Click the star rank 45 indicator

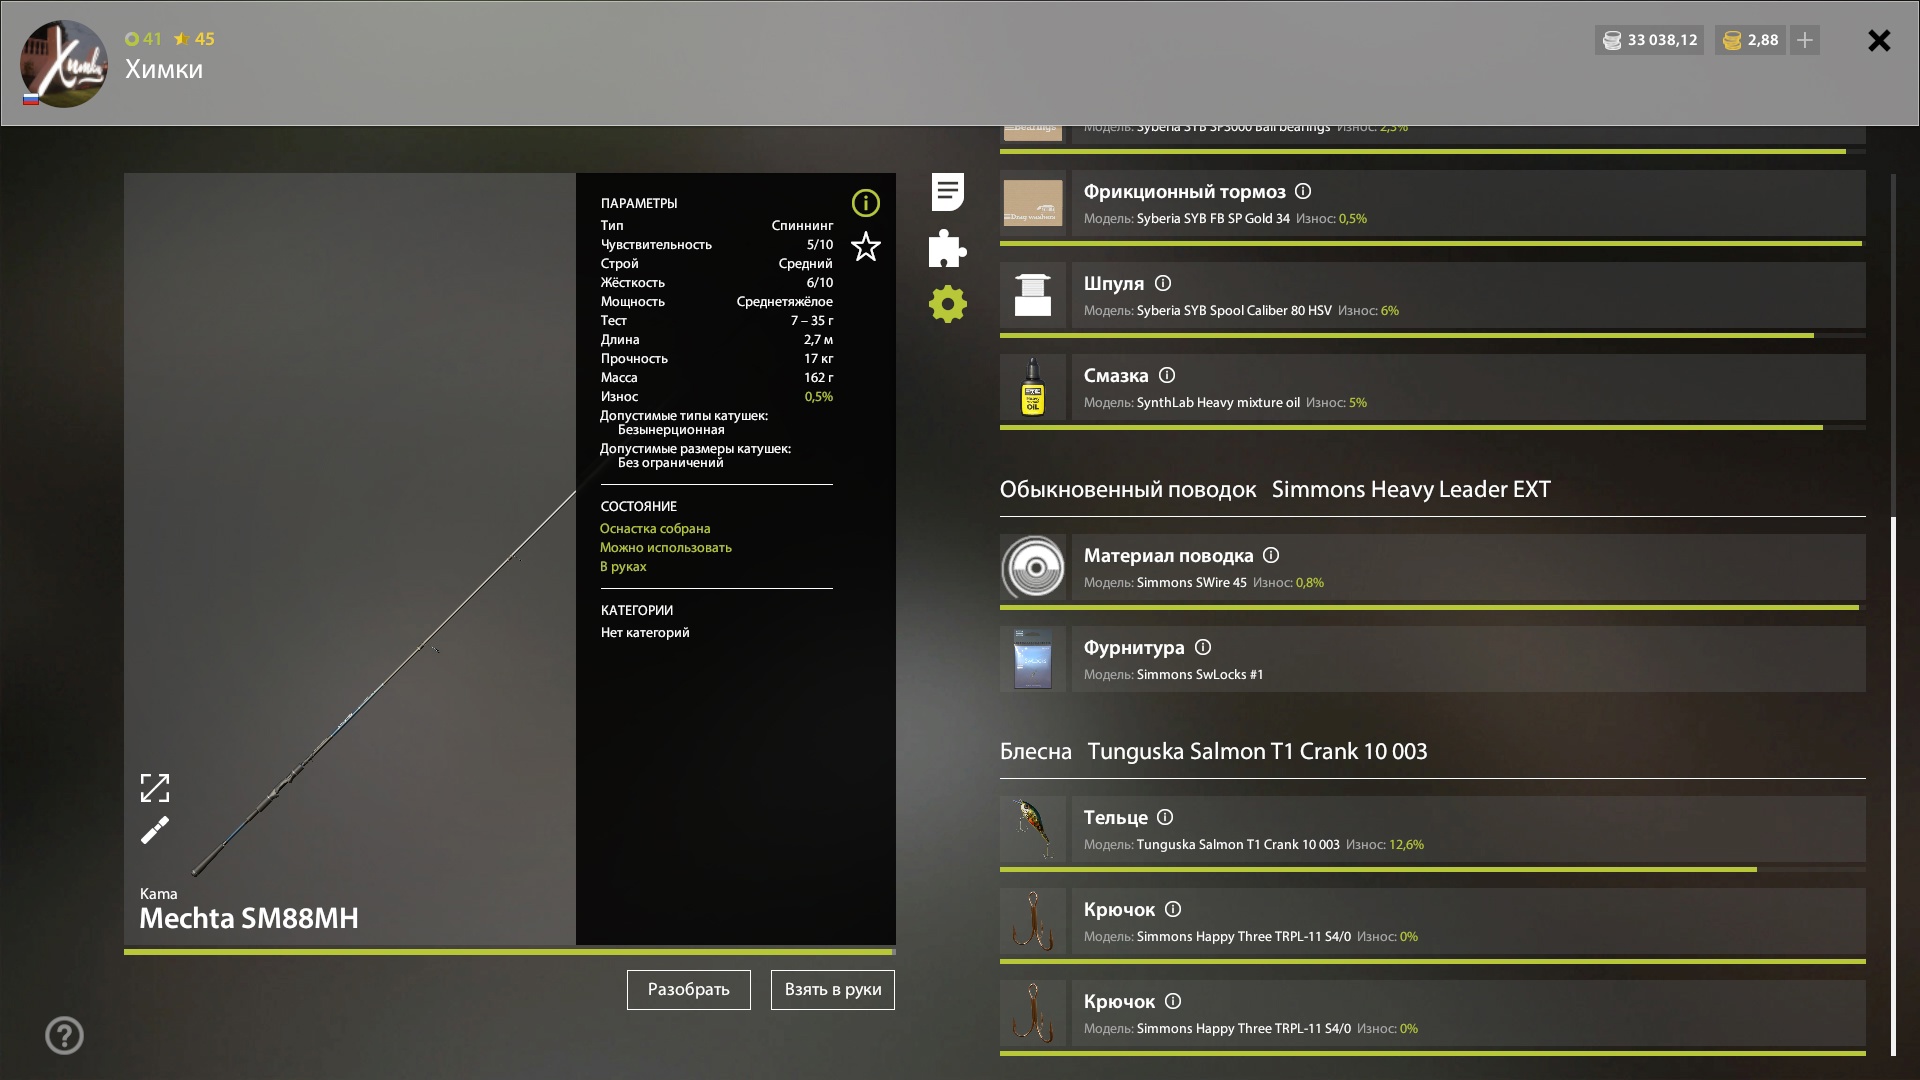pos(194,39)
